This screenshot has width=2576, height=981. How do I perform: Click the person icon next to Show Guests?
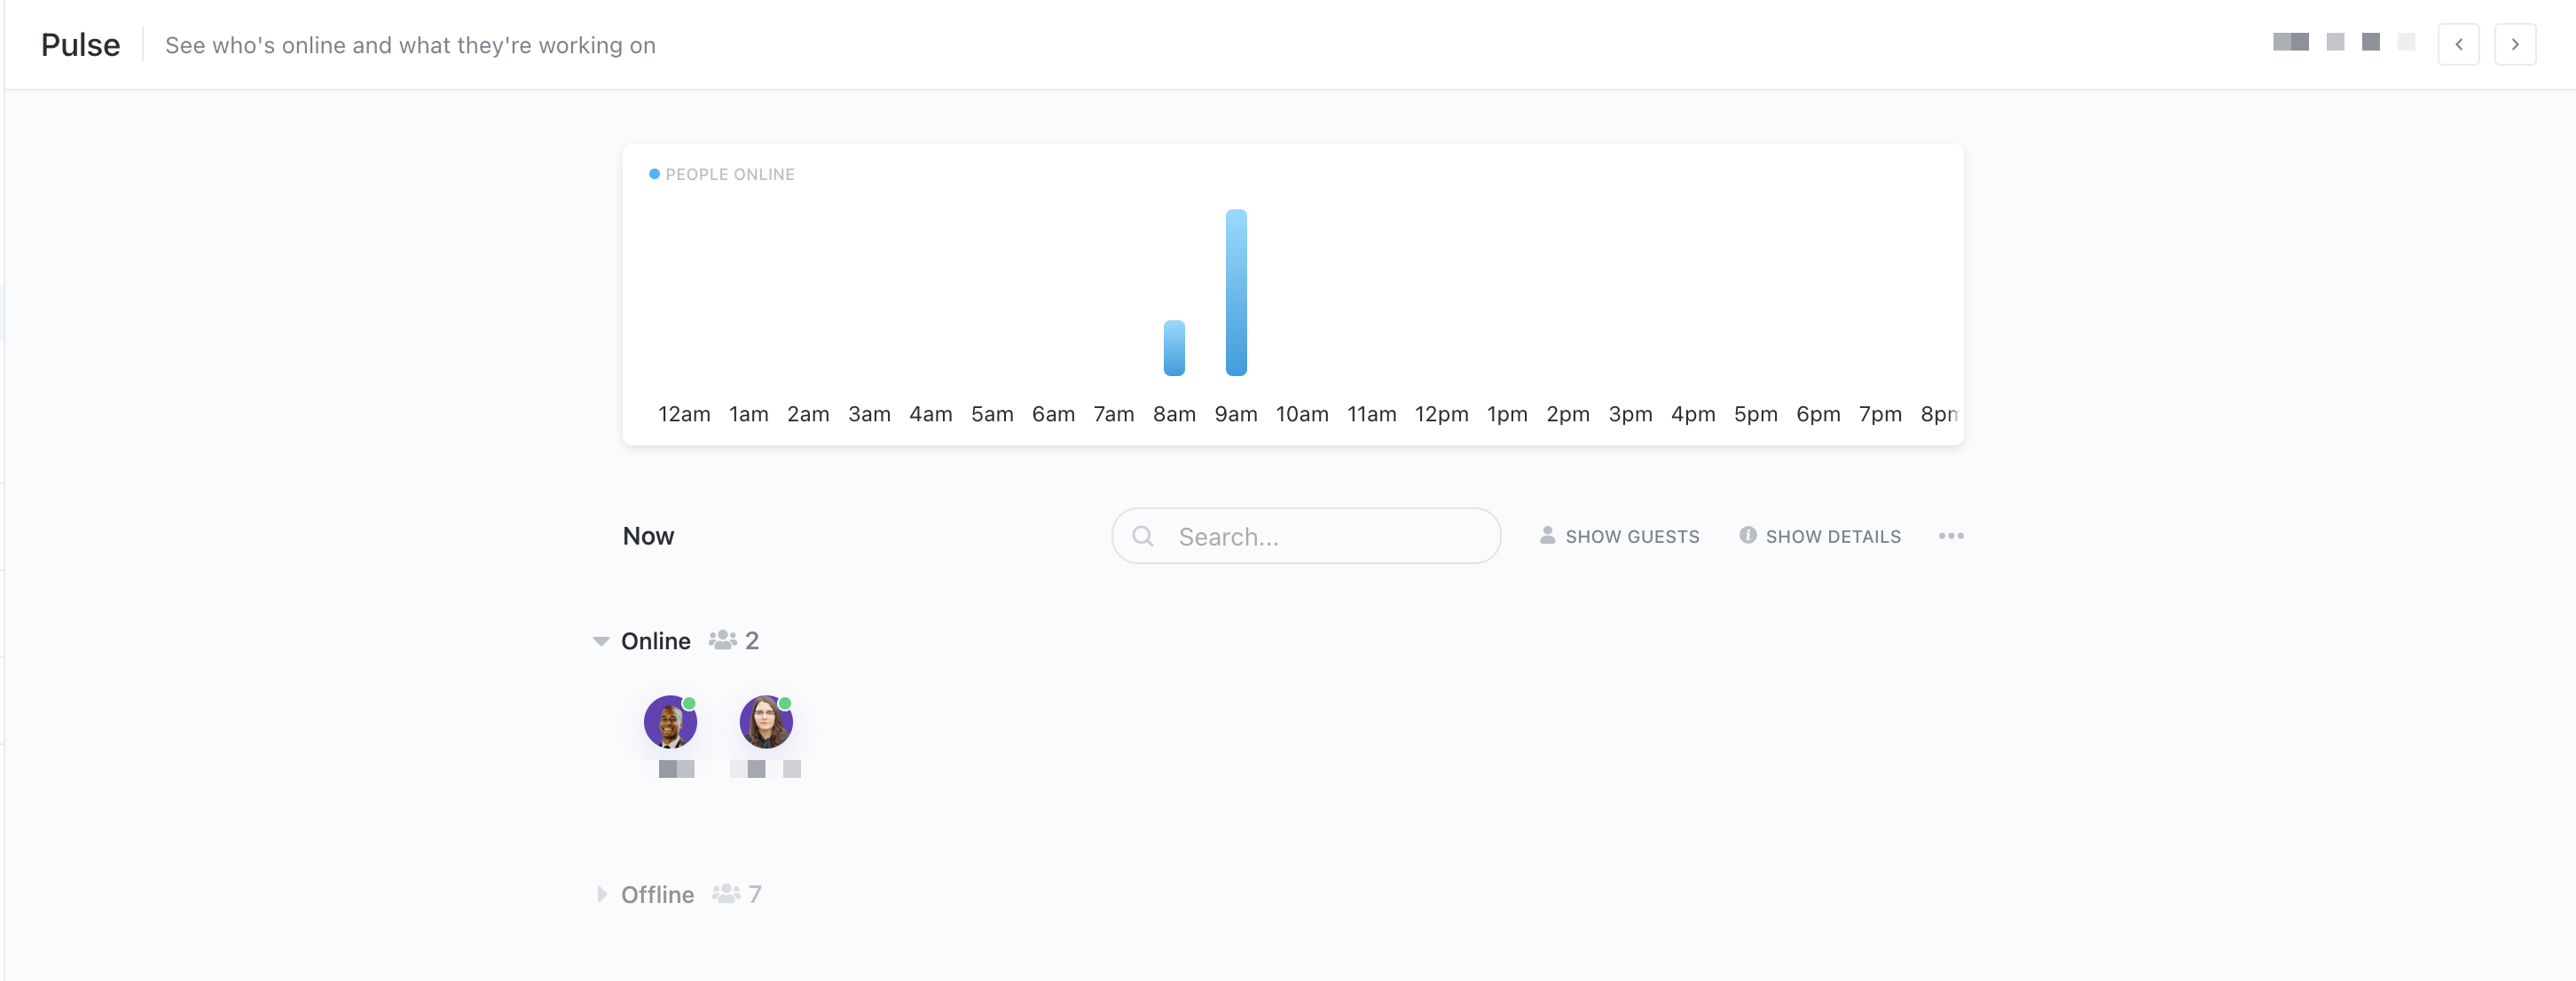coord(1547,535)
